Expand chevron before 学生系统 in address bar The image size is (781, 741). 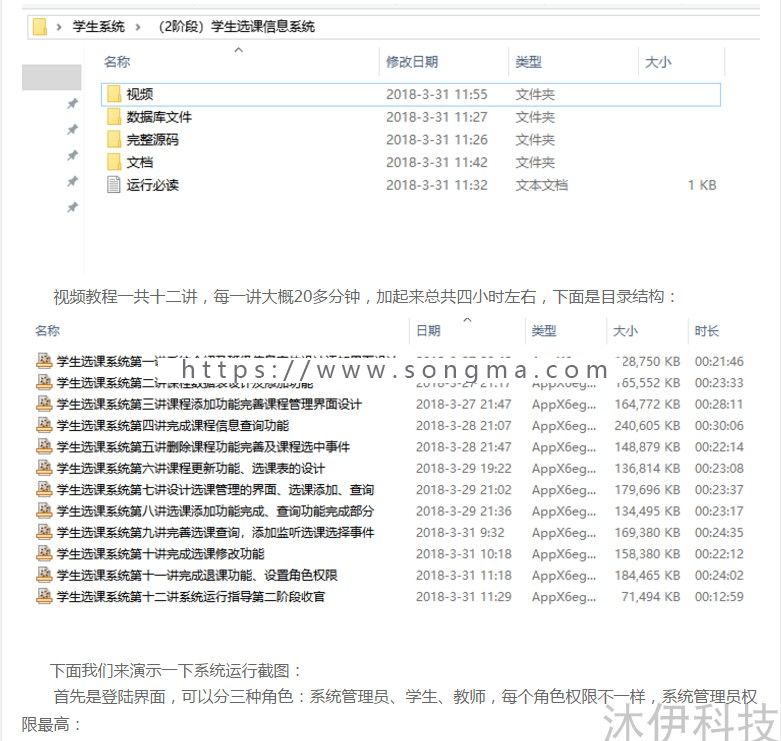pyautogui.click(x=59, y=27)
